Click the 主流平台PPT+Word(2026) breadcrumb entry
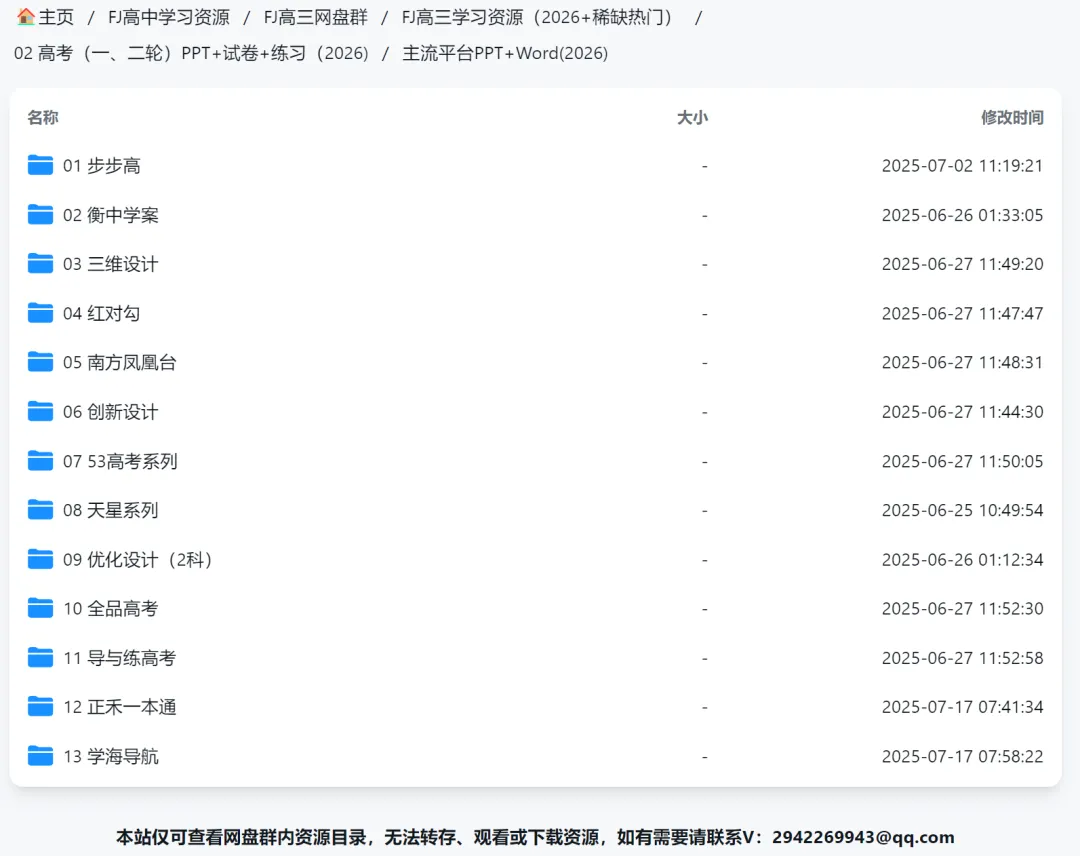The image size is (1080, 856). (x=504, y=53)
